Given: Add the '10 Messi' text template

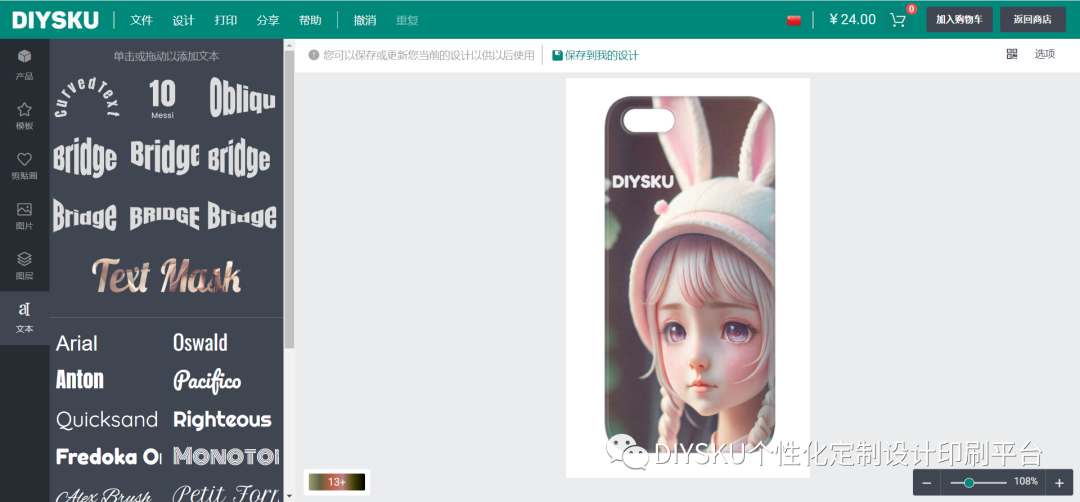Looking at the screenshot, I should click(x=163, y=98).
